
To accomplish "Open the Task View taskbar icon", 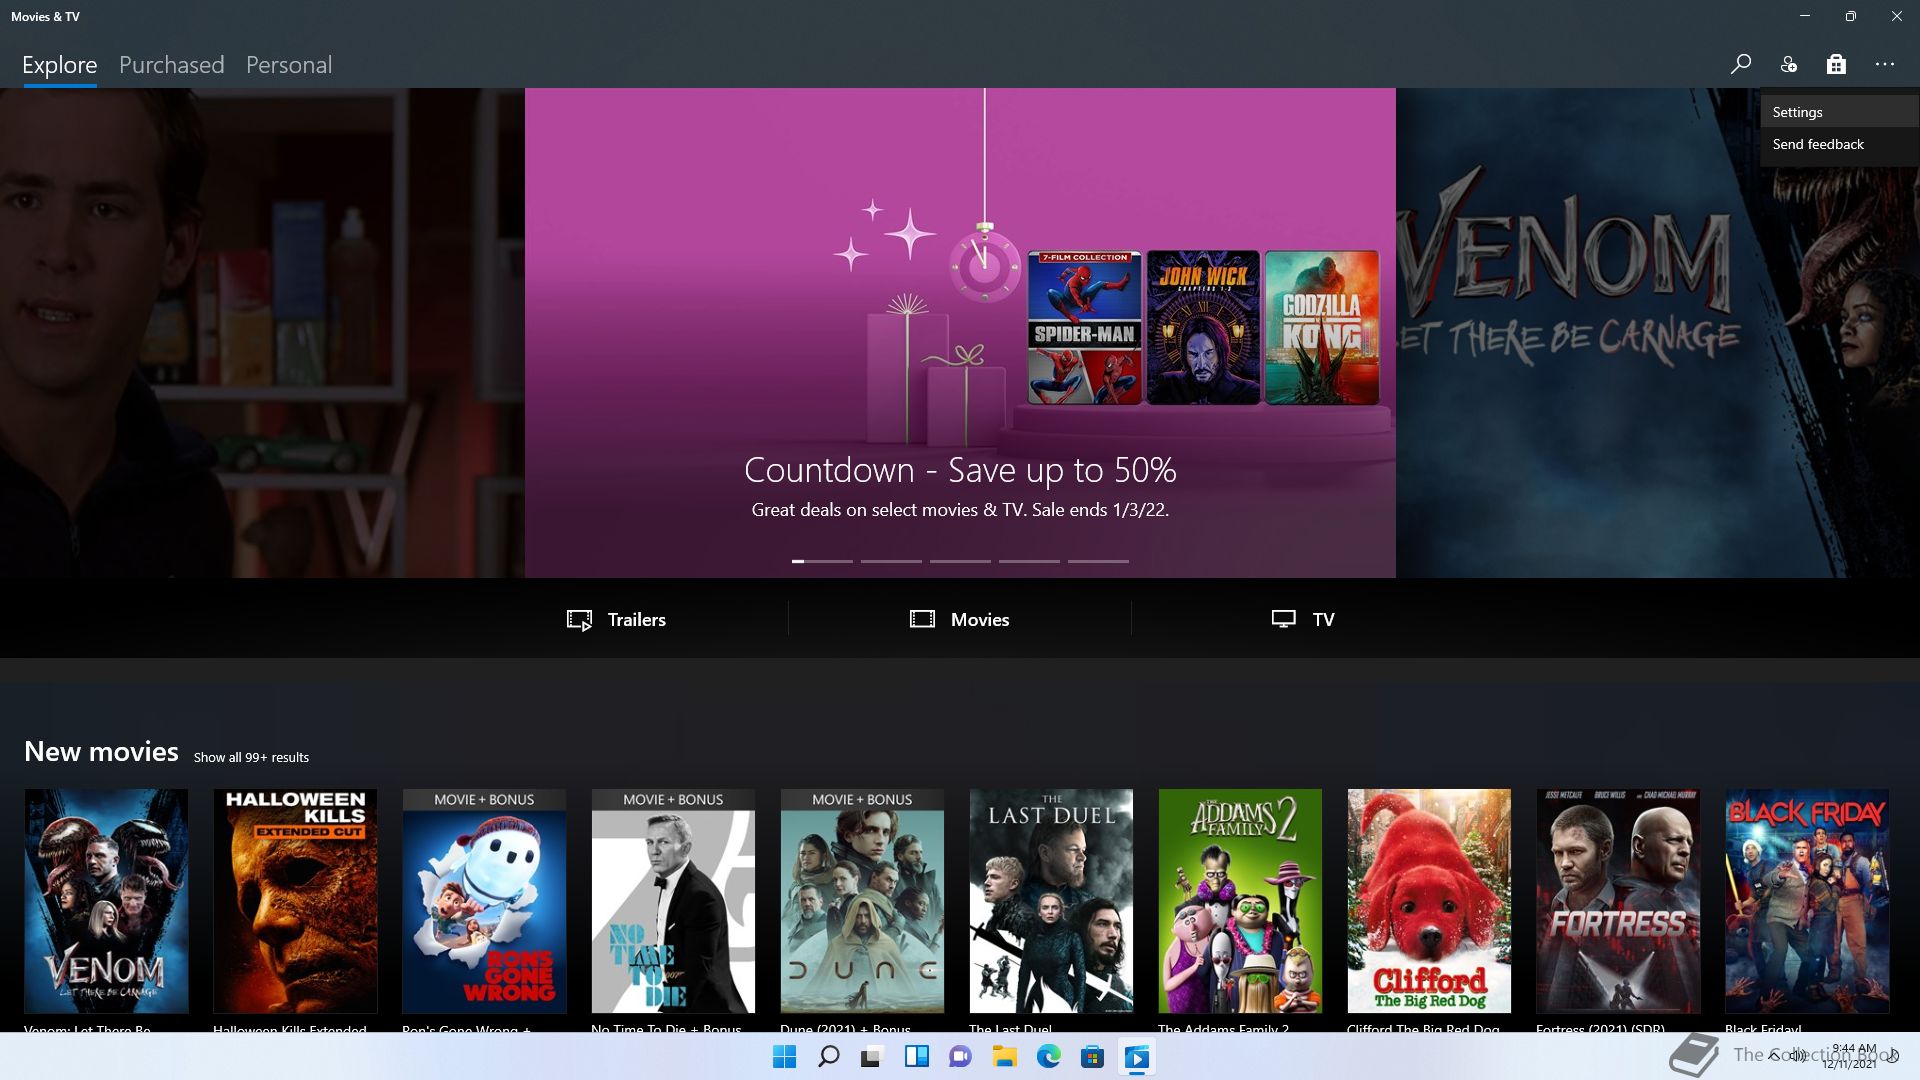I will click(872, 1057).
